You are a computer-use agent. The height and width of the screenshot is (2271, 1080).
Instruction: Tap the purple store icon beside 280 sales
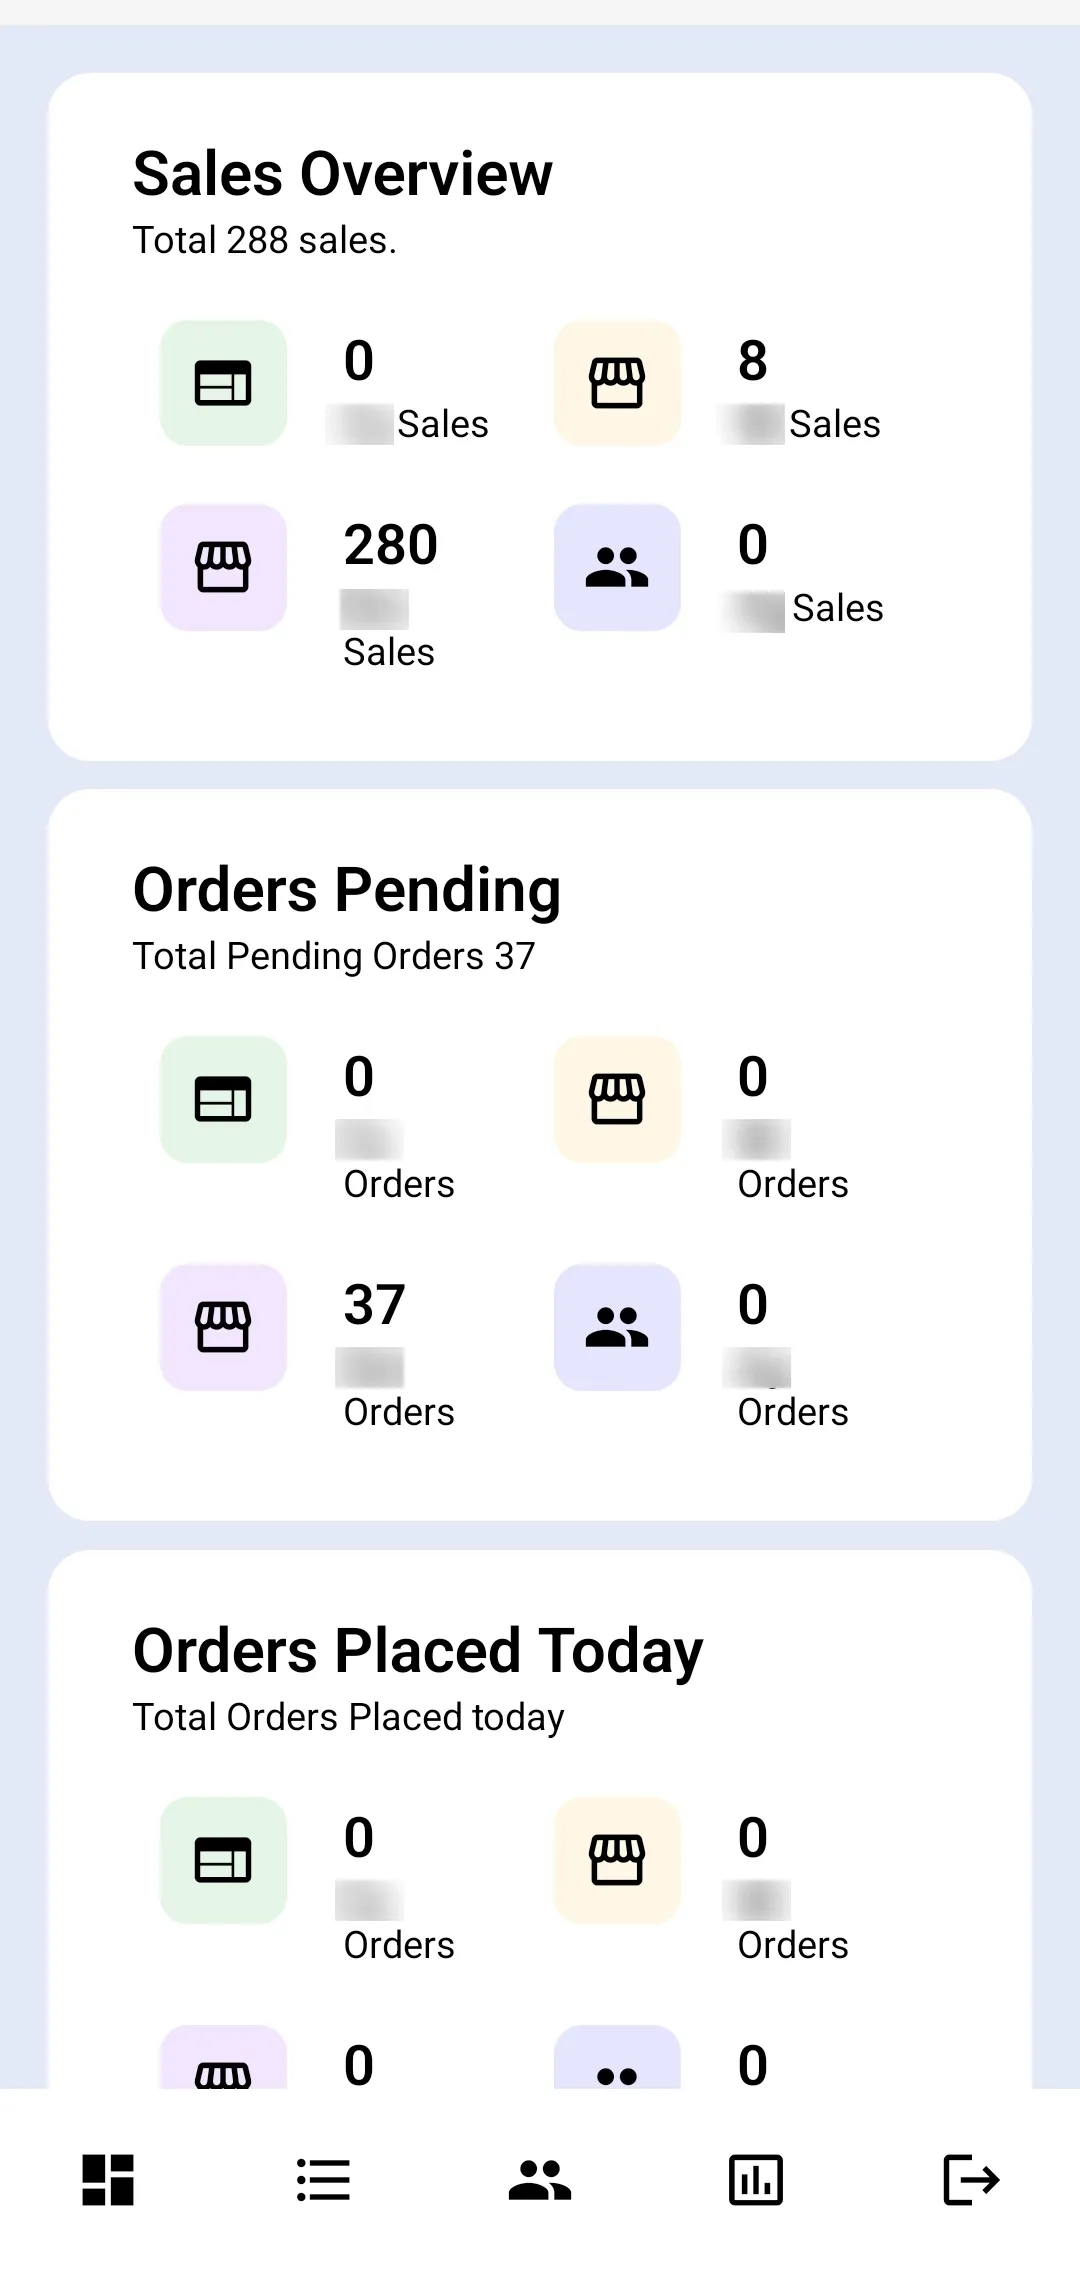224,567
